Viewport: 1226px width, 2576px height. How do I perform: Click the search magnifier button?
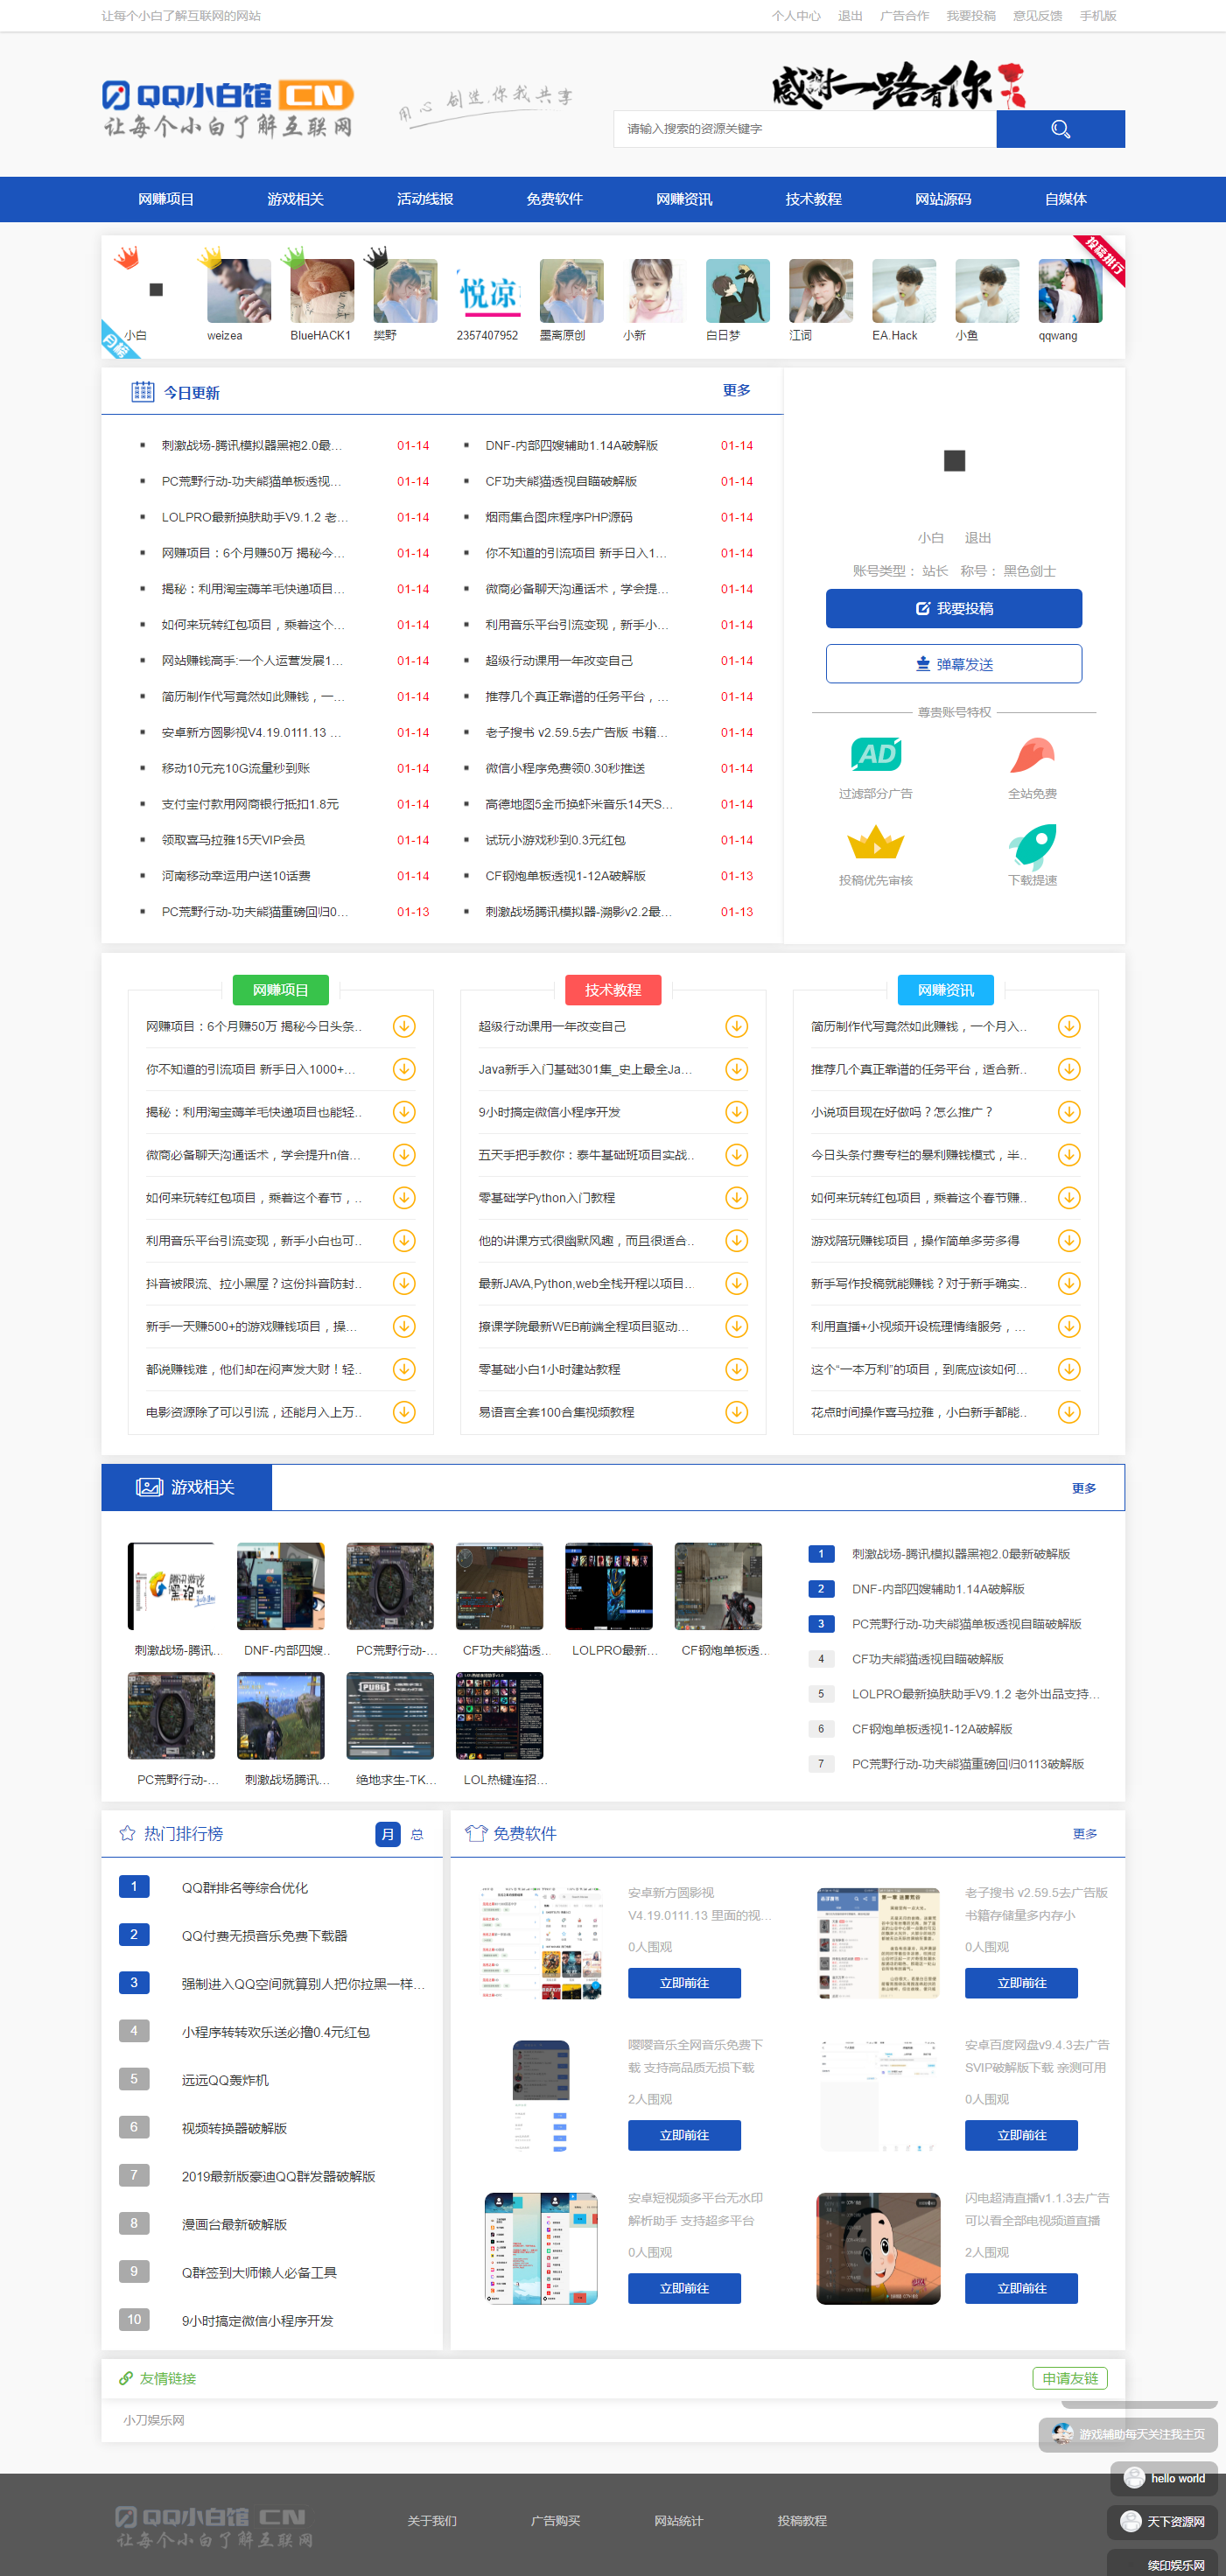pyautogui.click(x=1060, y=129)
